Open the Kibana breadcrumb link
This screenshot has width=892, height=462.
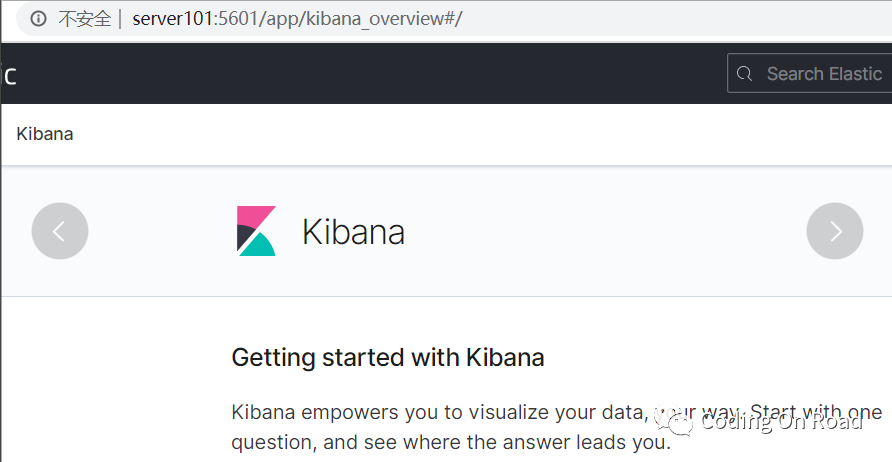pyautogui.click(x=45, y=134)
